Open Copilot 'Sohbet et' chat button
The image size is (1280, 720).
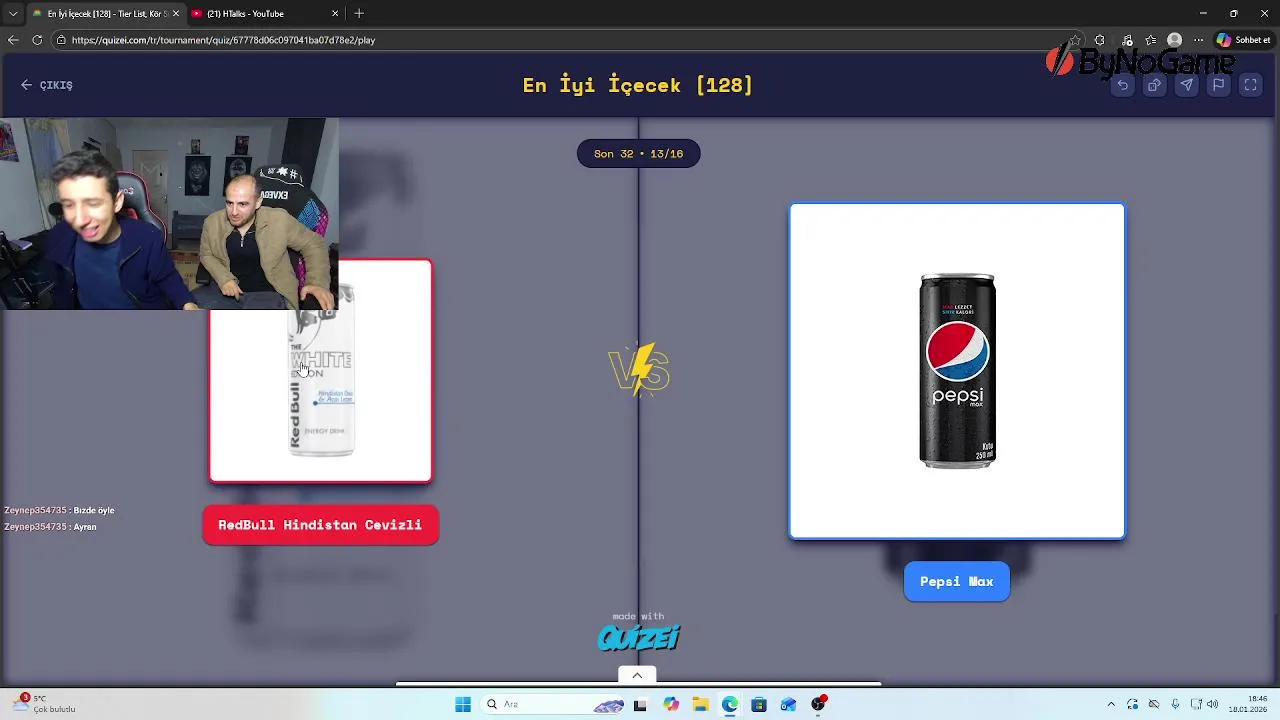(1243, 40)
